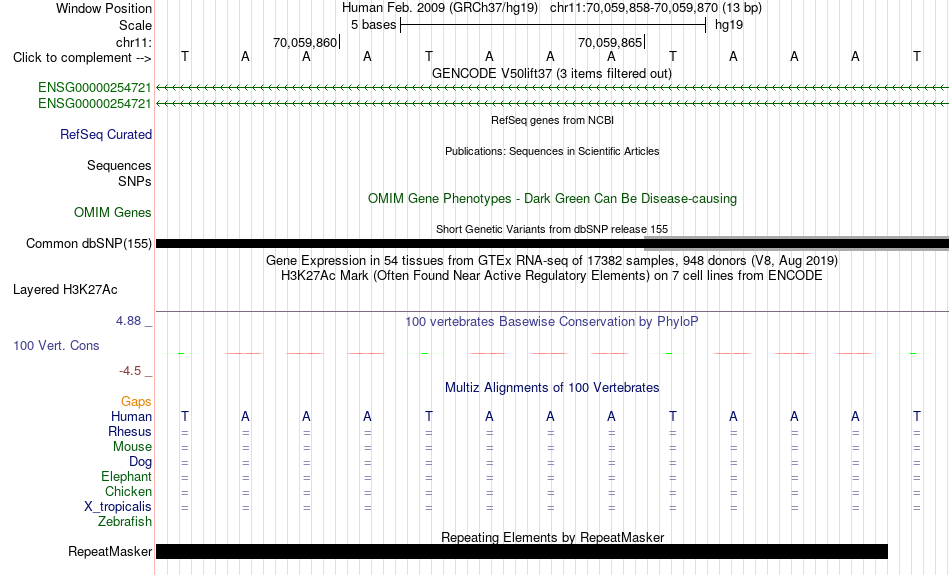
Task: Select the Elephant species row label
Action: tap(126, 477)
